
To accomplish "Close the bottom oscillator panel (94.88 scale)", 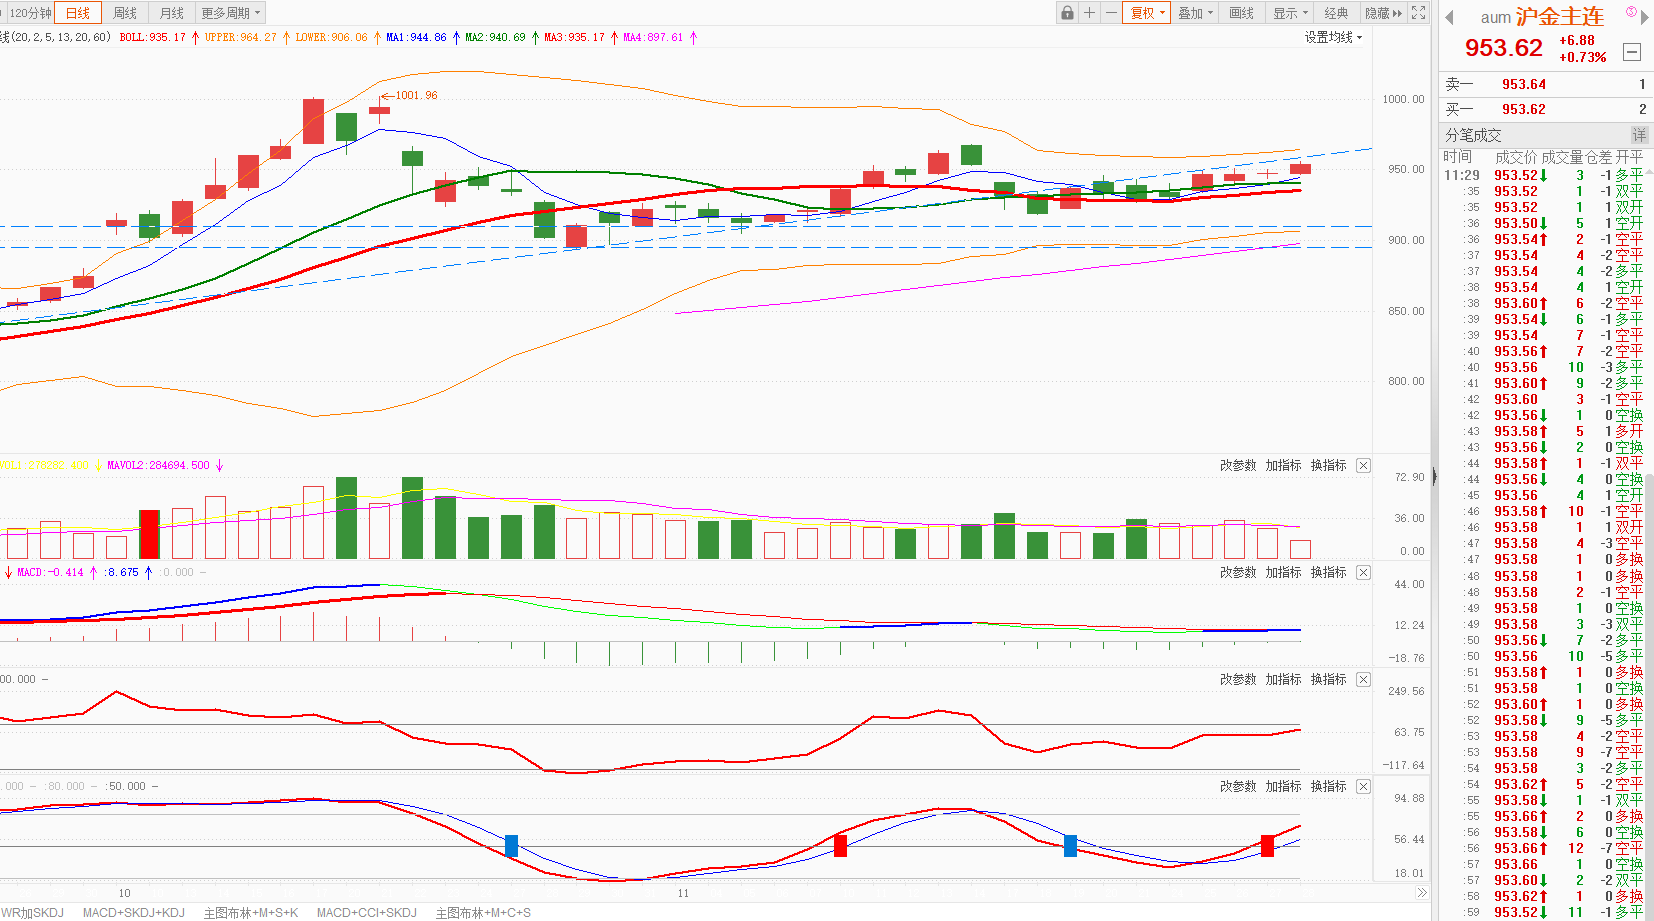I will tap(1363, 786).
